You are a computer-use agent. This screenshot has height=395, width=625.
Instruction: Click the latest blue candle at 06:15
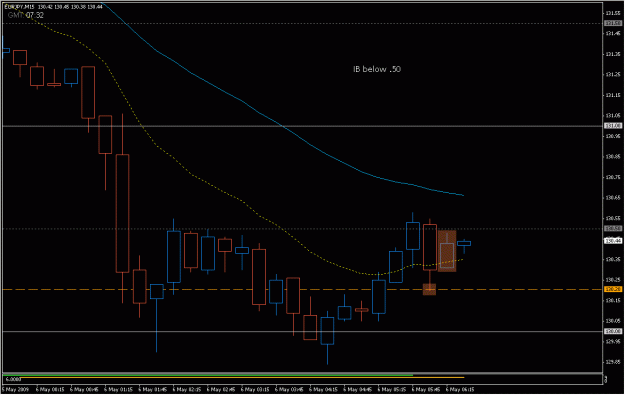pyautogui.click(x=464, y=243)
